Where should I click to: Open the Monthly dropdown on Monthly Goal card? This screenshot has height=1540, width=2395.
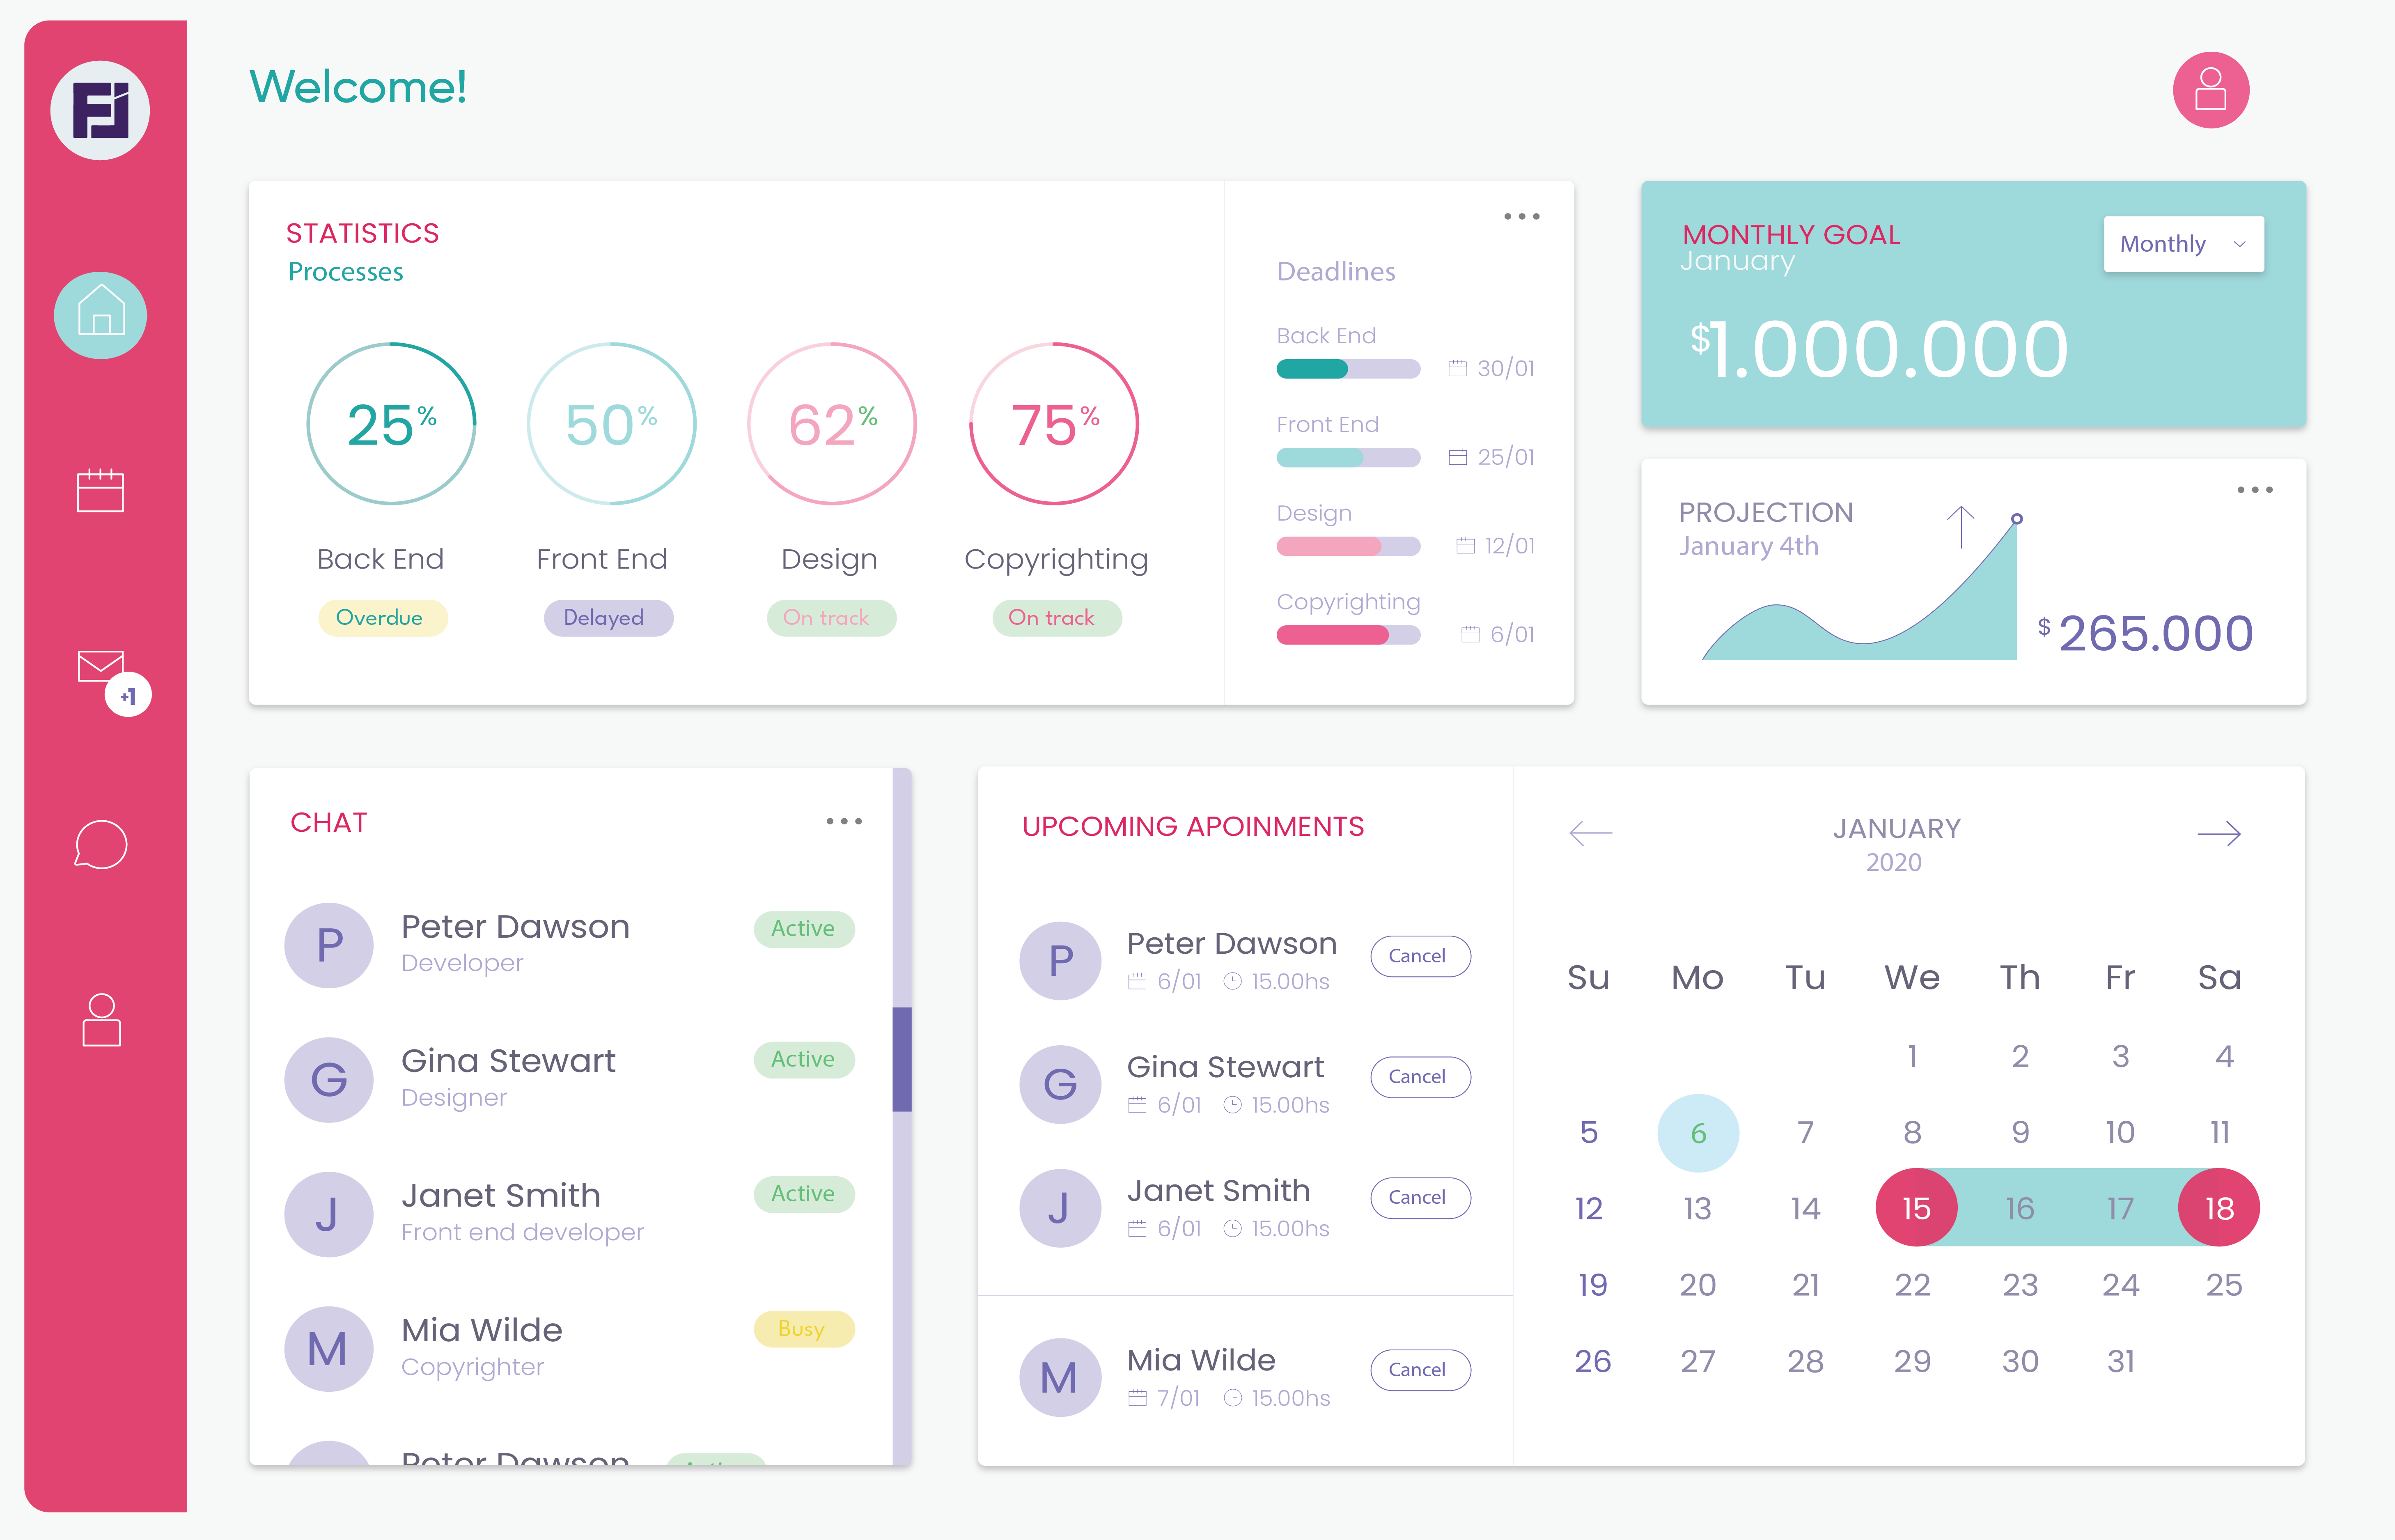[2183, 243]
